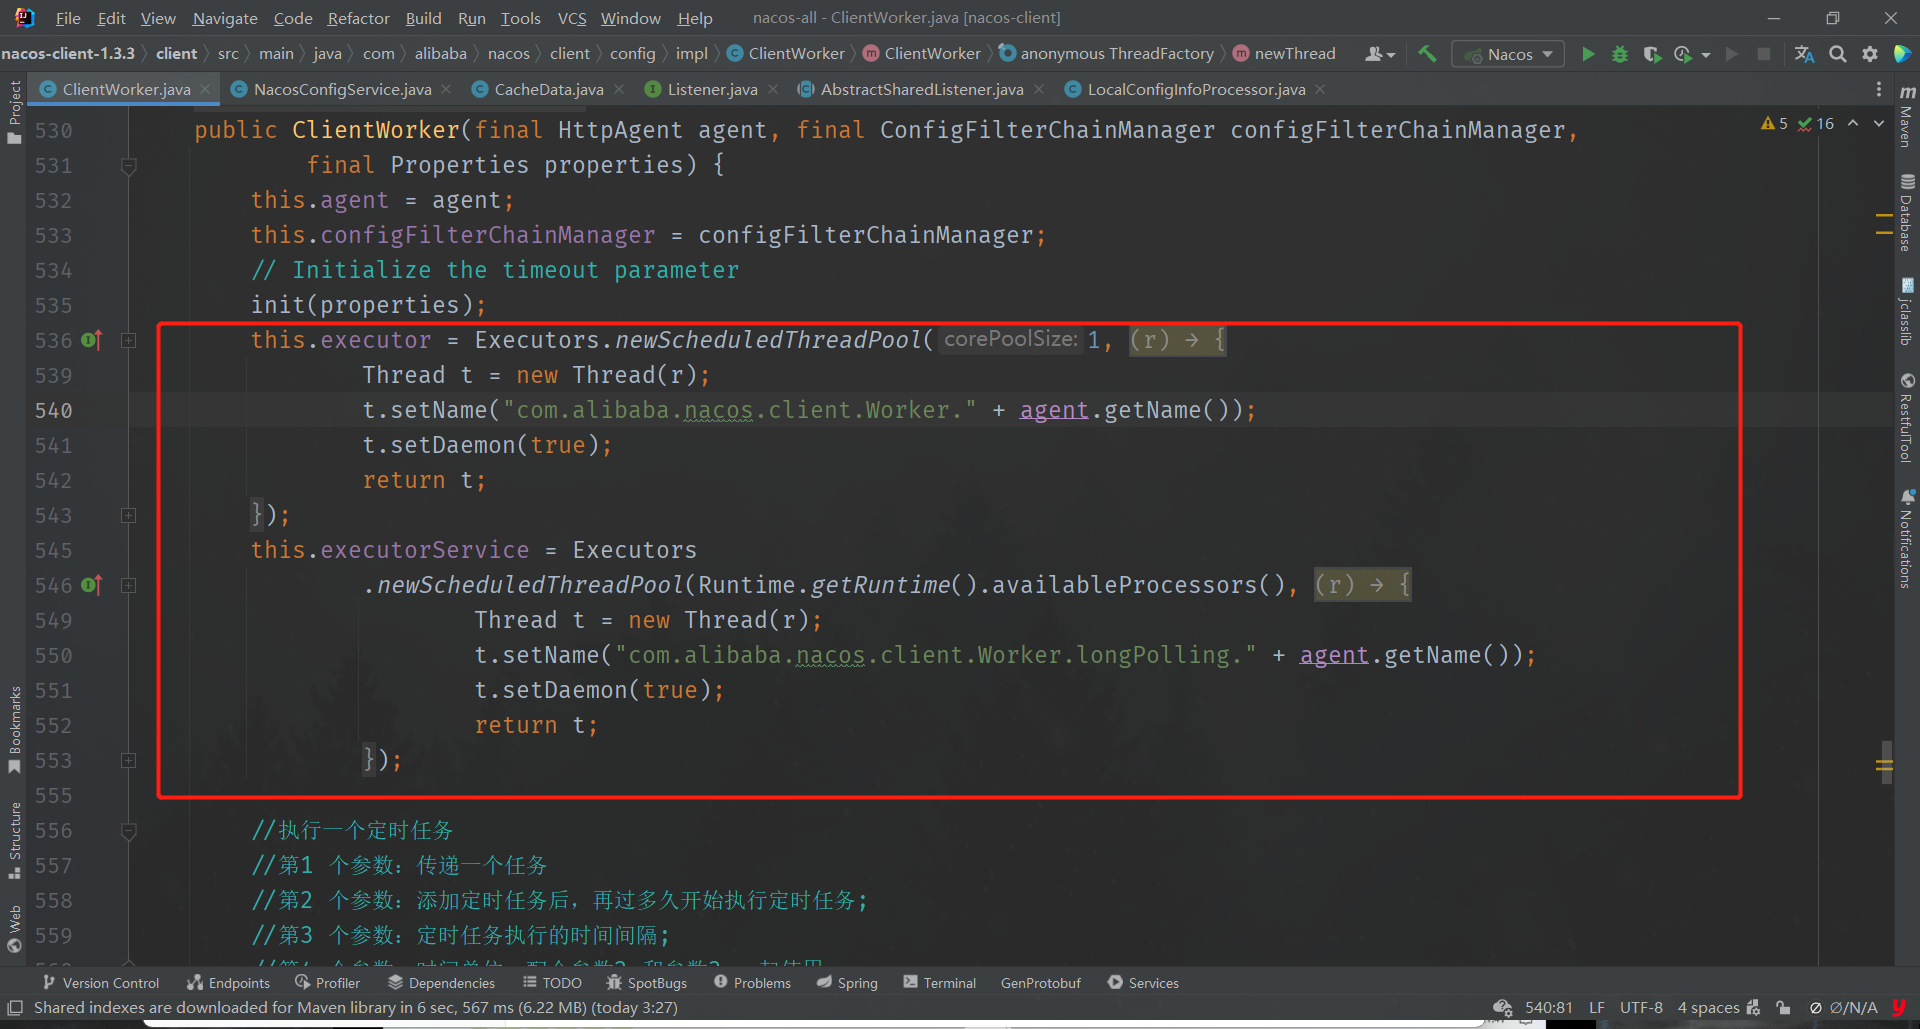Change UTF-8 file encoding
The height and width of the screenshot is (1029, 1920).
click(x=1641, y=1008)
